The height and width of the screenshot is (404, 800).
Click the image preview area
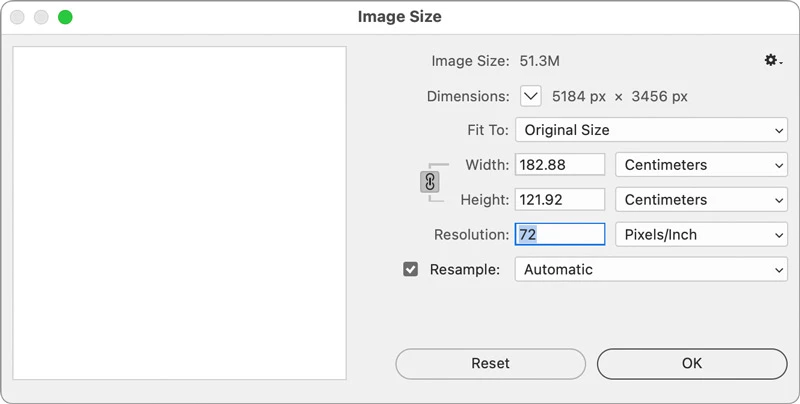coord(180,212)
